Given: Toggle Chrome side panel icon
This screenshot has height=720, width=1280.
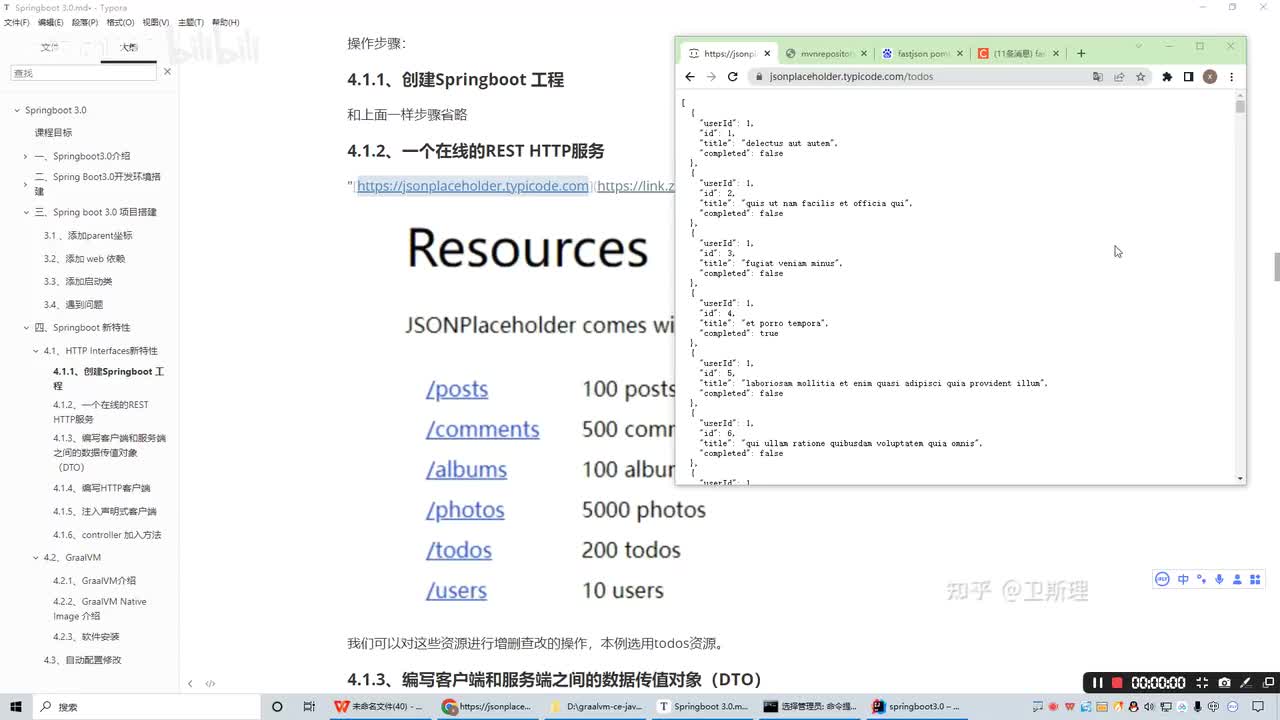Looking at the screenshot, I should pyautogui.click(x=1188, y=77).
